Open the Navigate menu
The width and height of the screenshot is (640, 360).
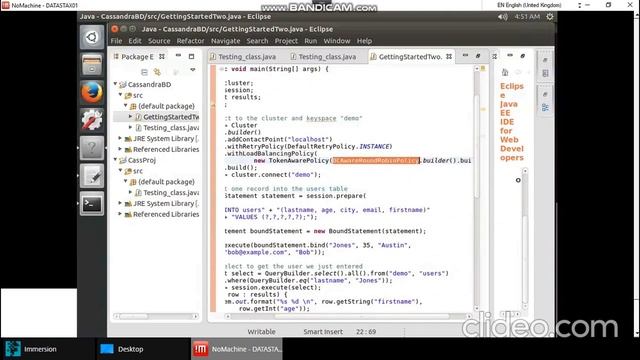pos(225,41)
